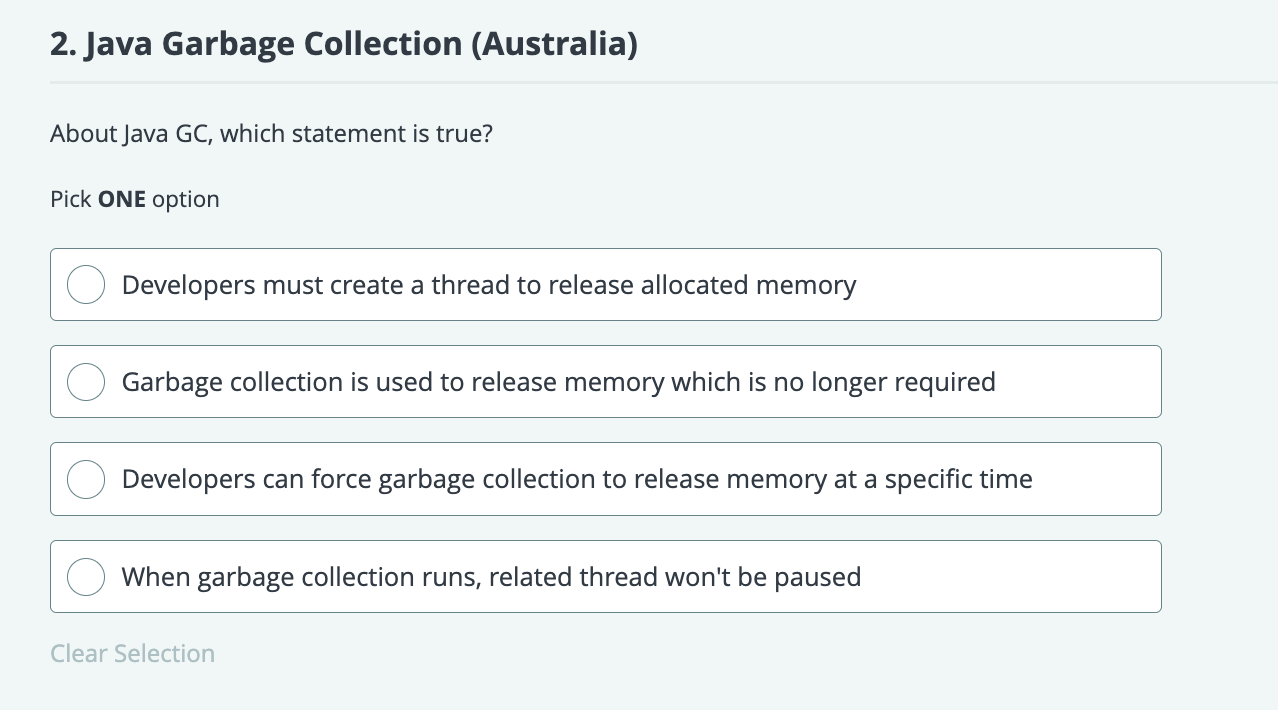Click the question 'About Java GC, which statement is true?'
The image size is (1278, 710).
[x=271, y=134]
